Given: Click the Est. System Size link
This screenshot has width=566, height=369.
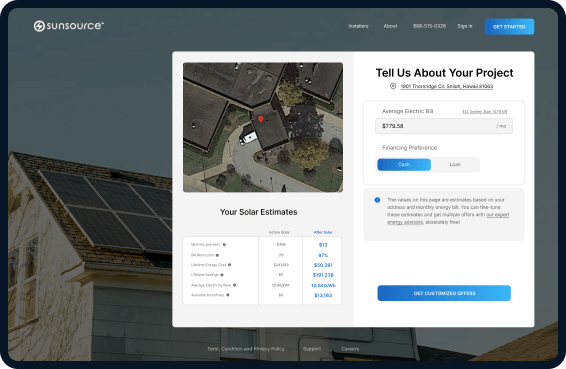Looking at the screenshot, I should pyautogui.click(x=484, y=112).
